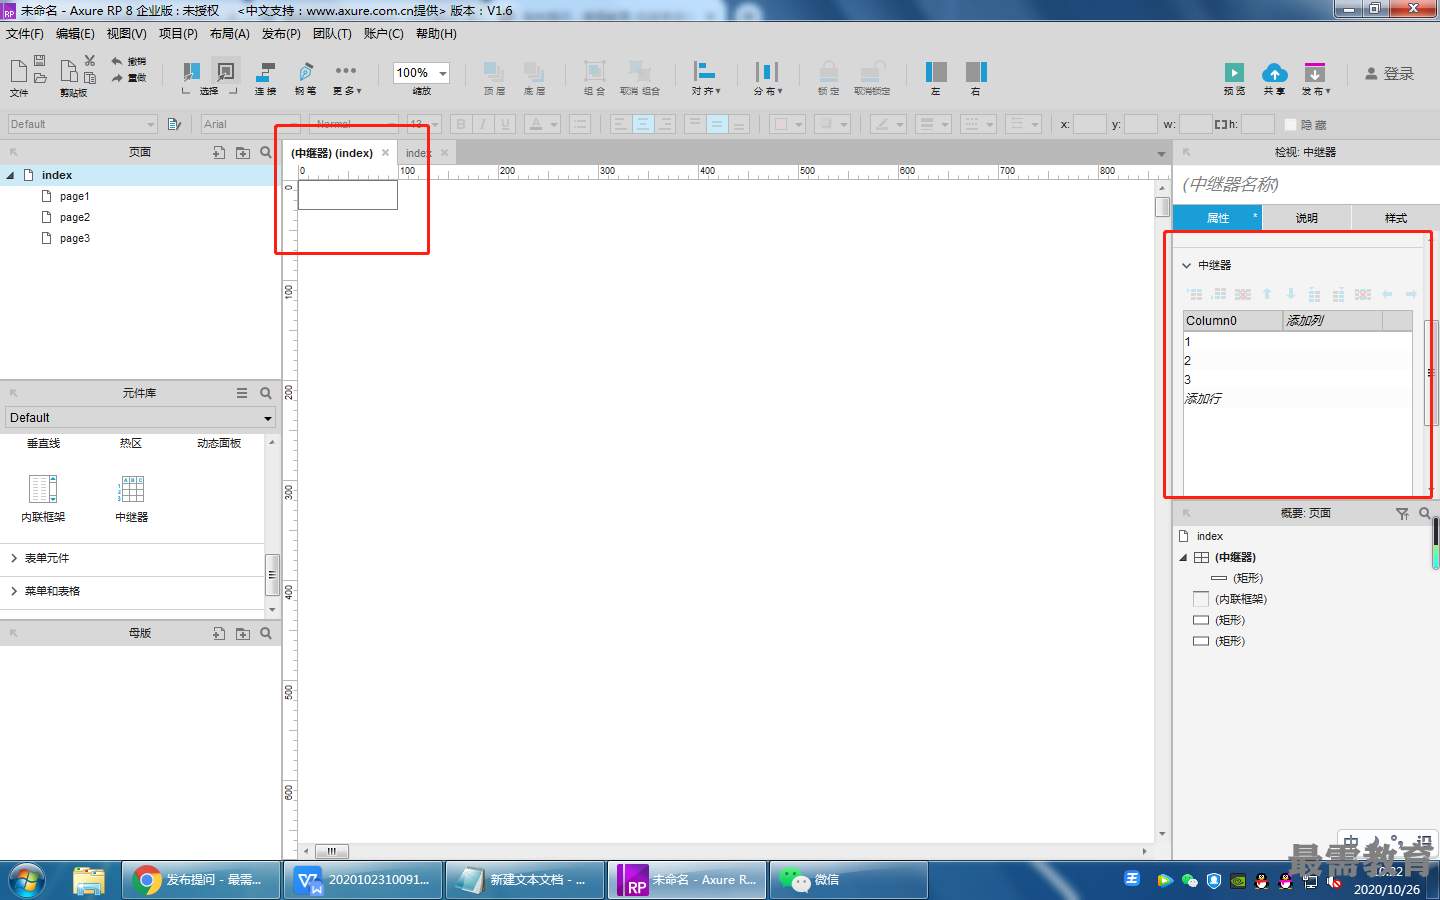Screen dimensions: 1440x900
Task: Open the View (视图) menu
Action: tap(127, 34)
